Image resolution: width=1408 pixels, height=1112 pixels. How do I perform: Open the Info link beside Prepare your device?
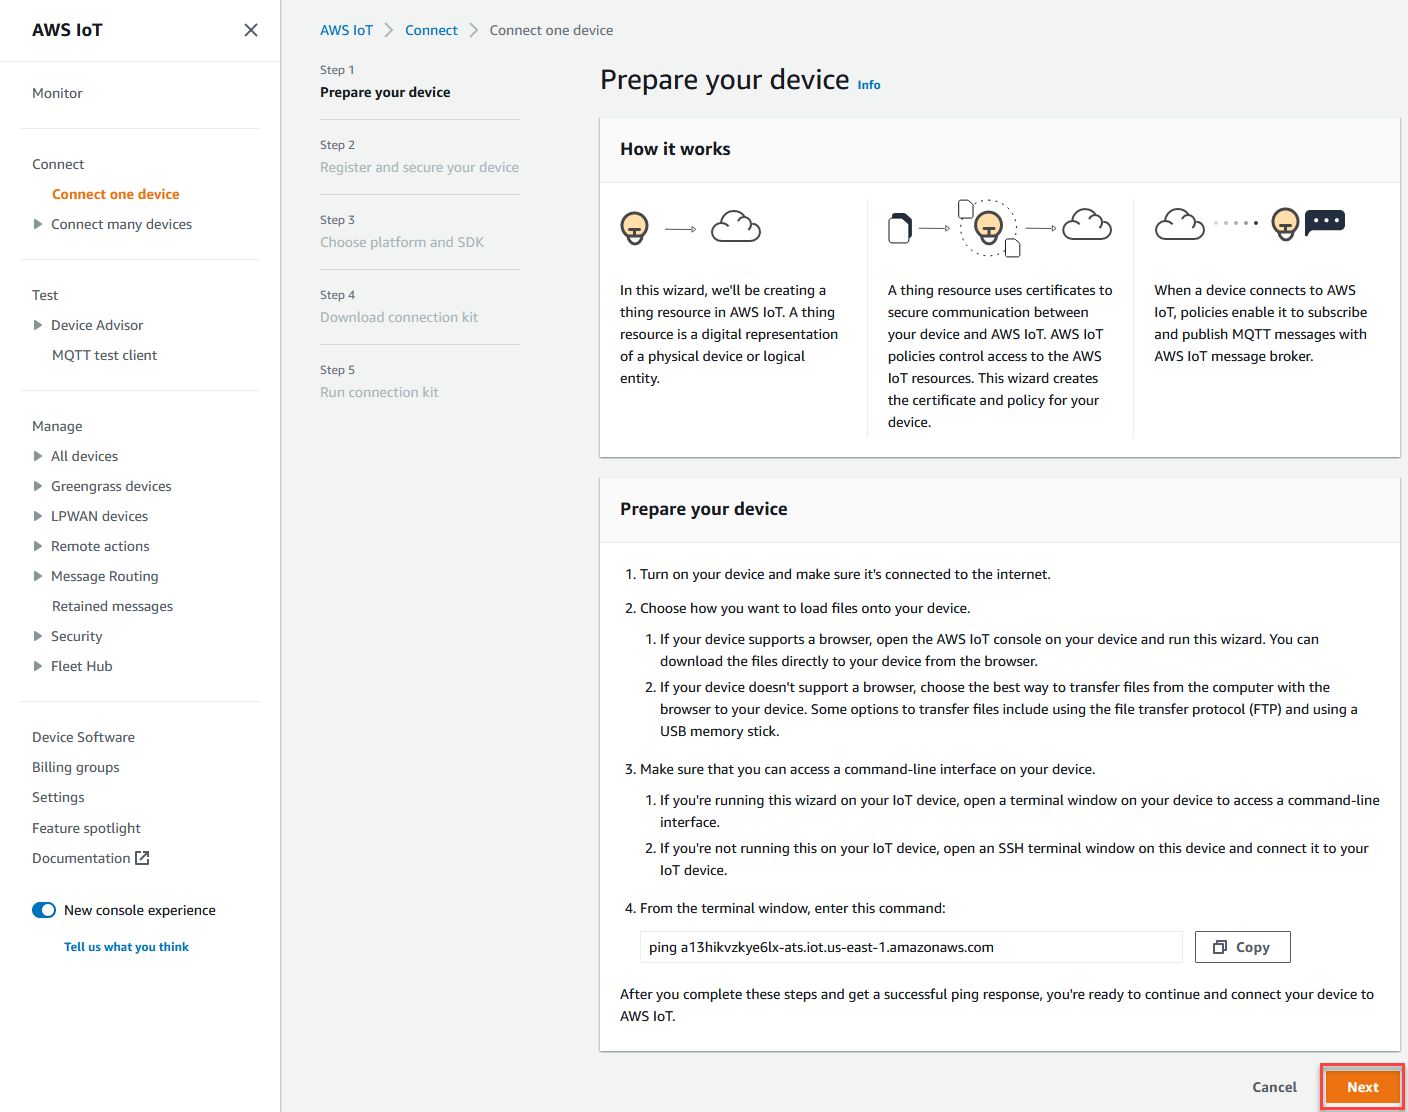tap(868, 84)
